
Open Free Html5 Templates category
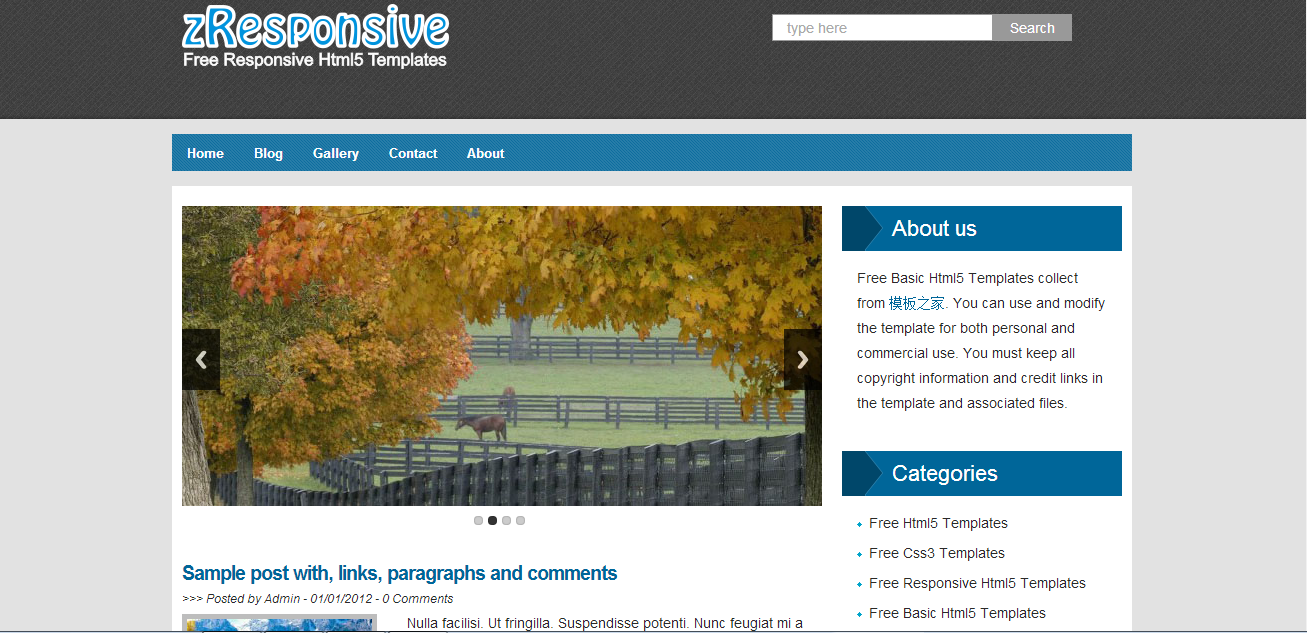[x=938, y=523]
